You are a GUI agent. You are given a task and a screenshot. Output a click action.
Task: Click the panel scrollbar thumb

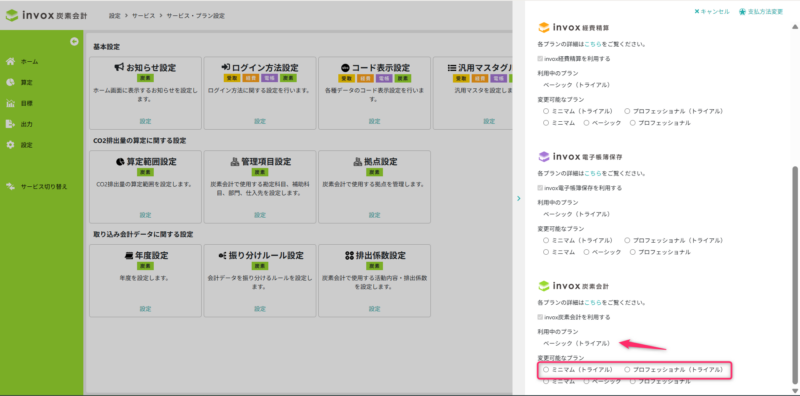(x=794, y=274)
